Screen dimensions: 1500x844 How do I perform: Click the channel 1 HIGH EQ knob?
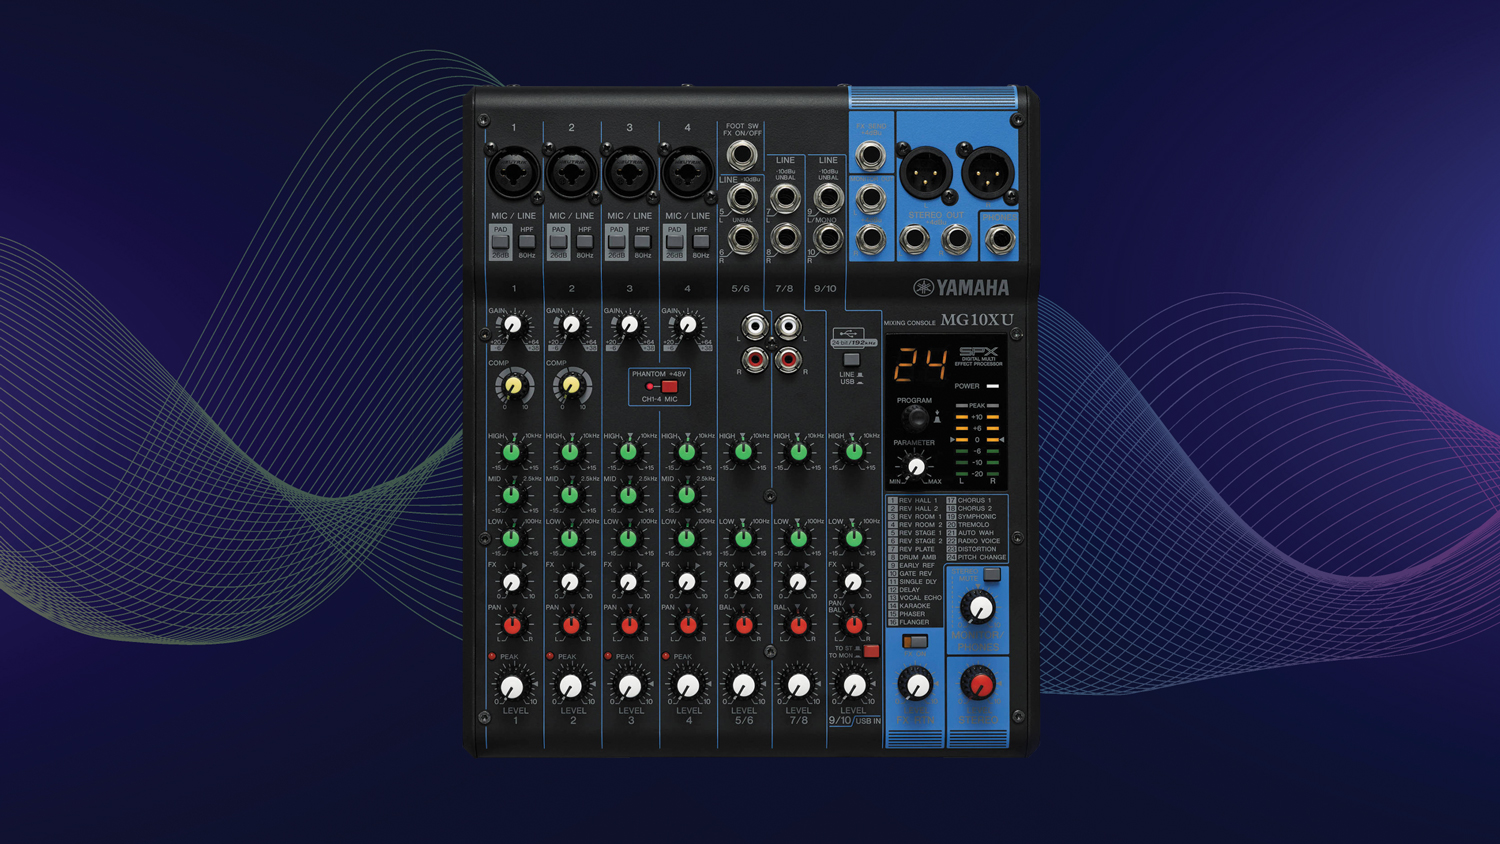(x=512, y=452)
